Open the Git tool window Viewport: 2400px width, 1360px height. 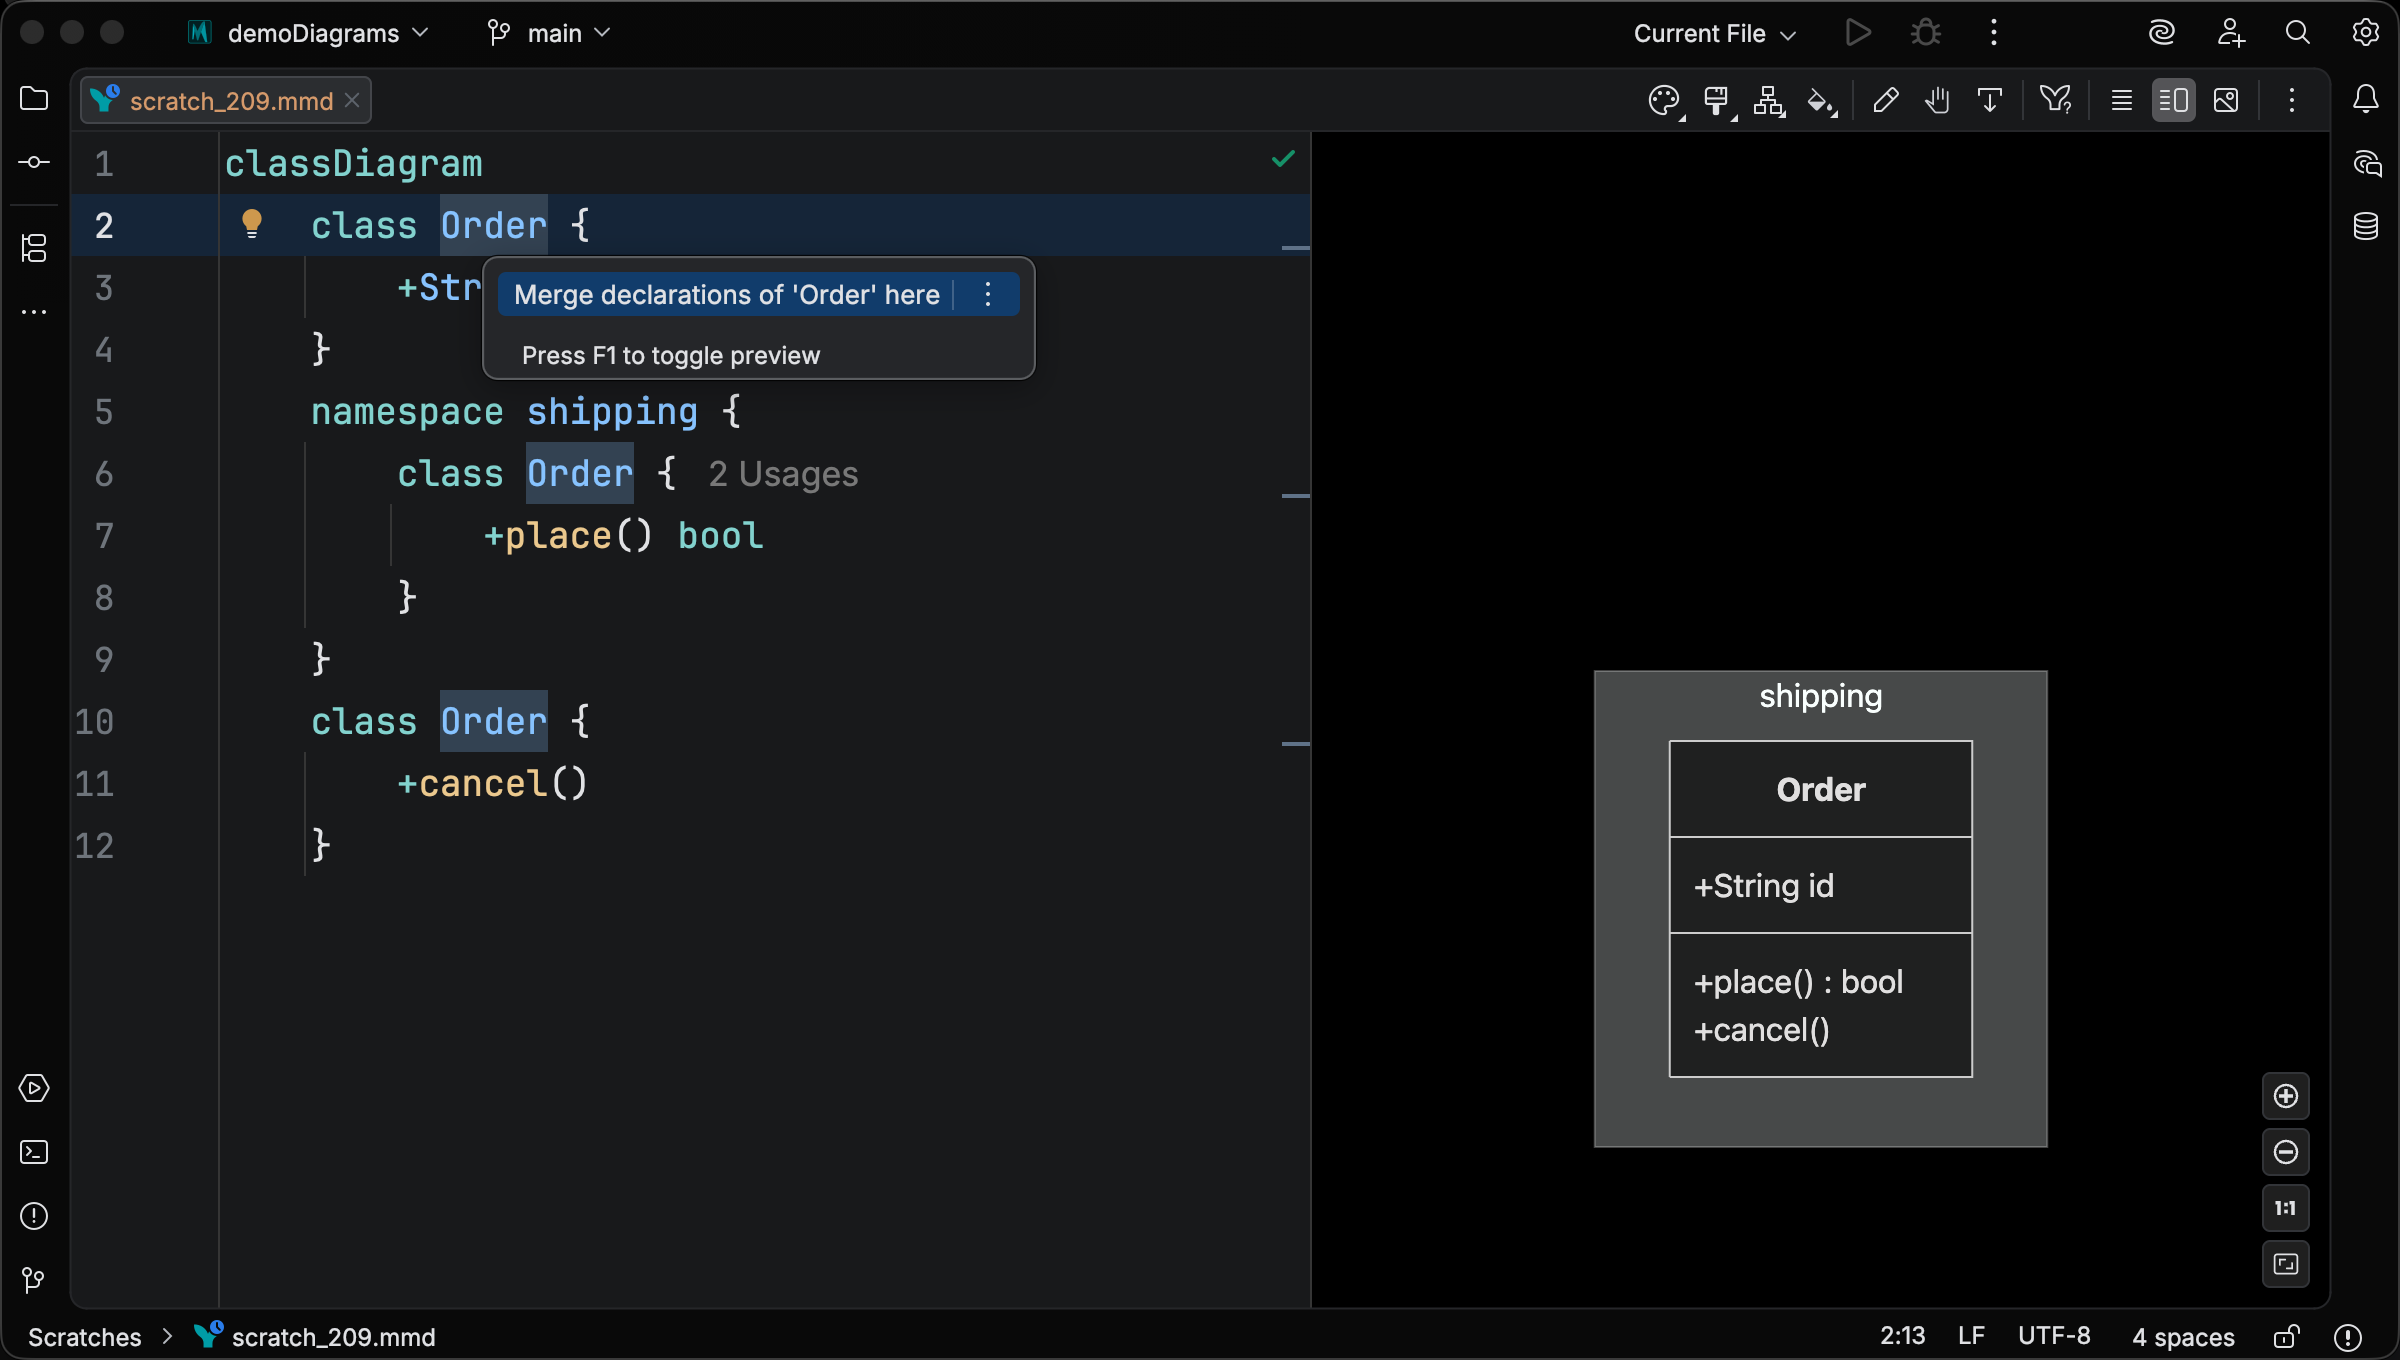[x=34, y=1280]
